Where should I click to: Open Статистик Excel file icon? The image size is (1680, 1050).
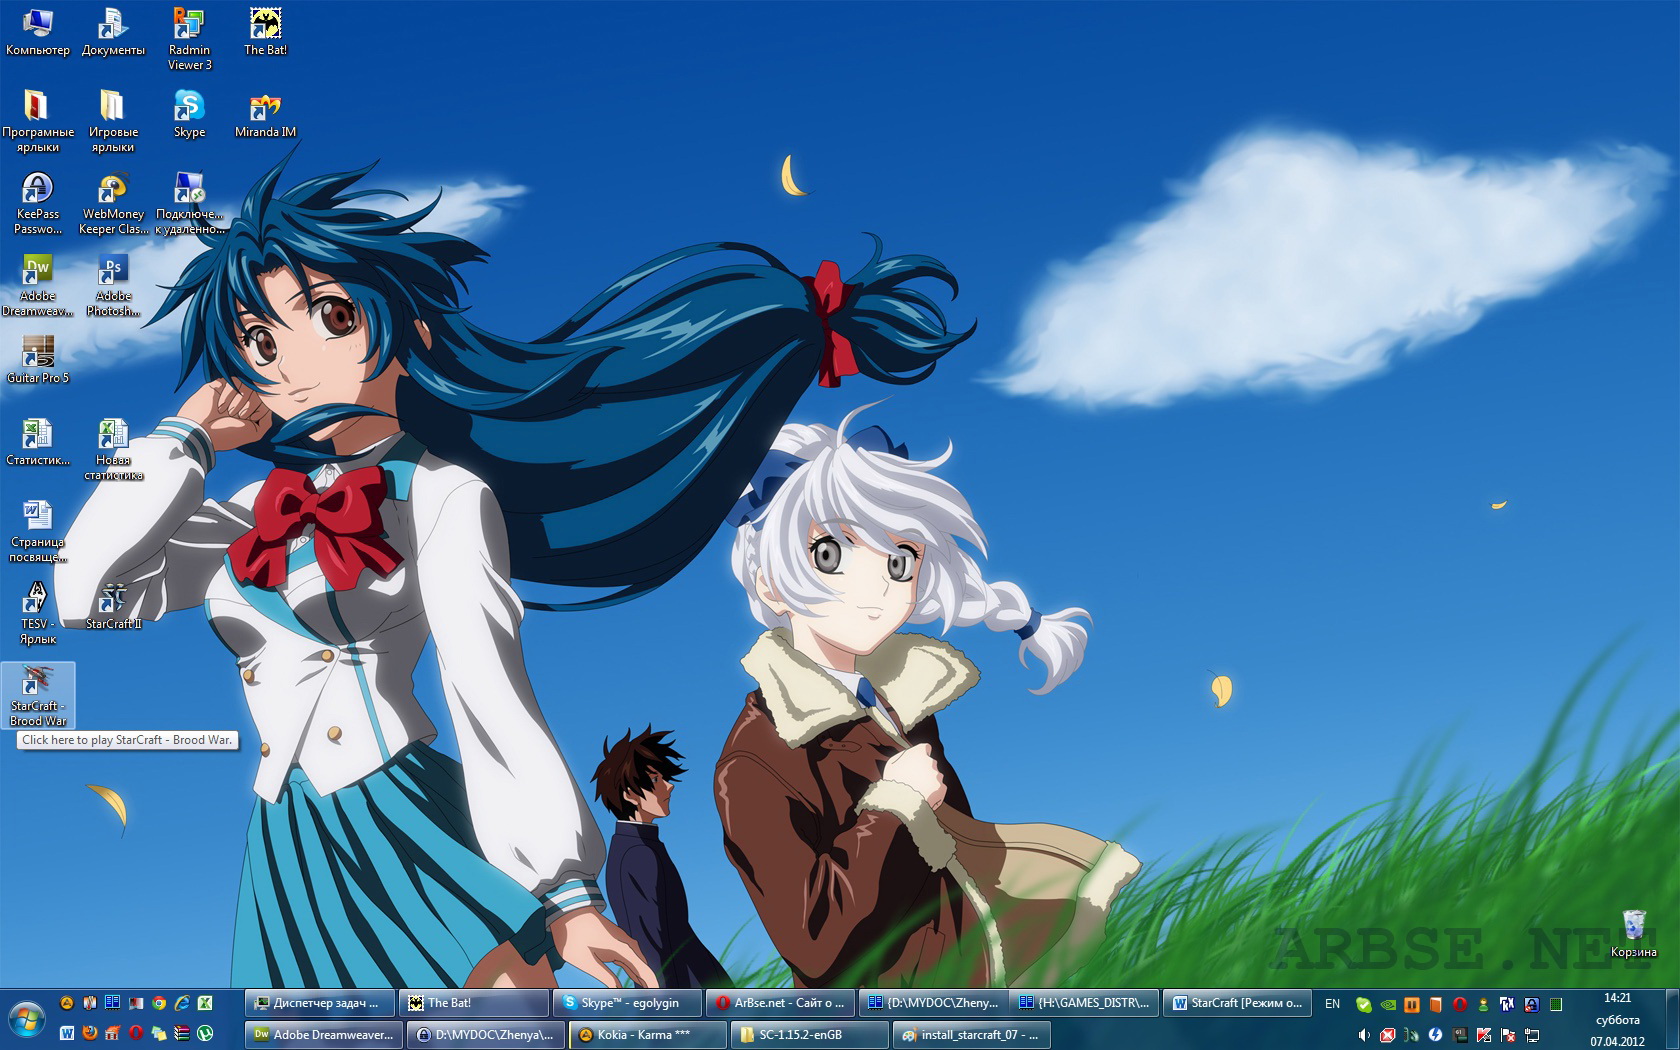pyautogui.click(x=37, y=441)
